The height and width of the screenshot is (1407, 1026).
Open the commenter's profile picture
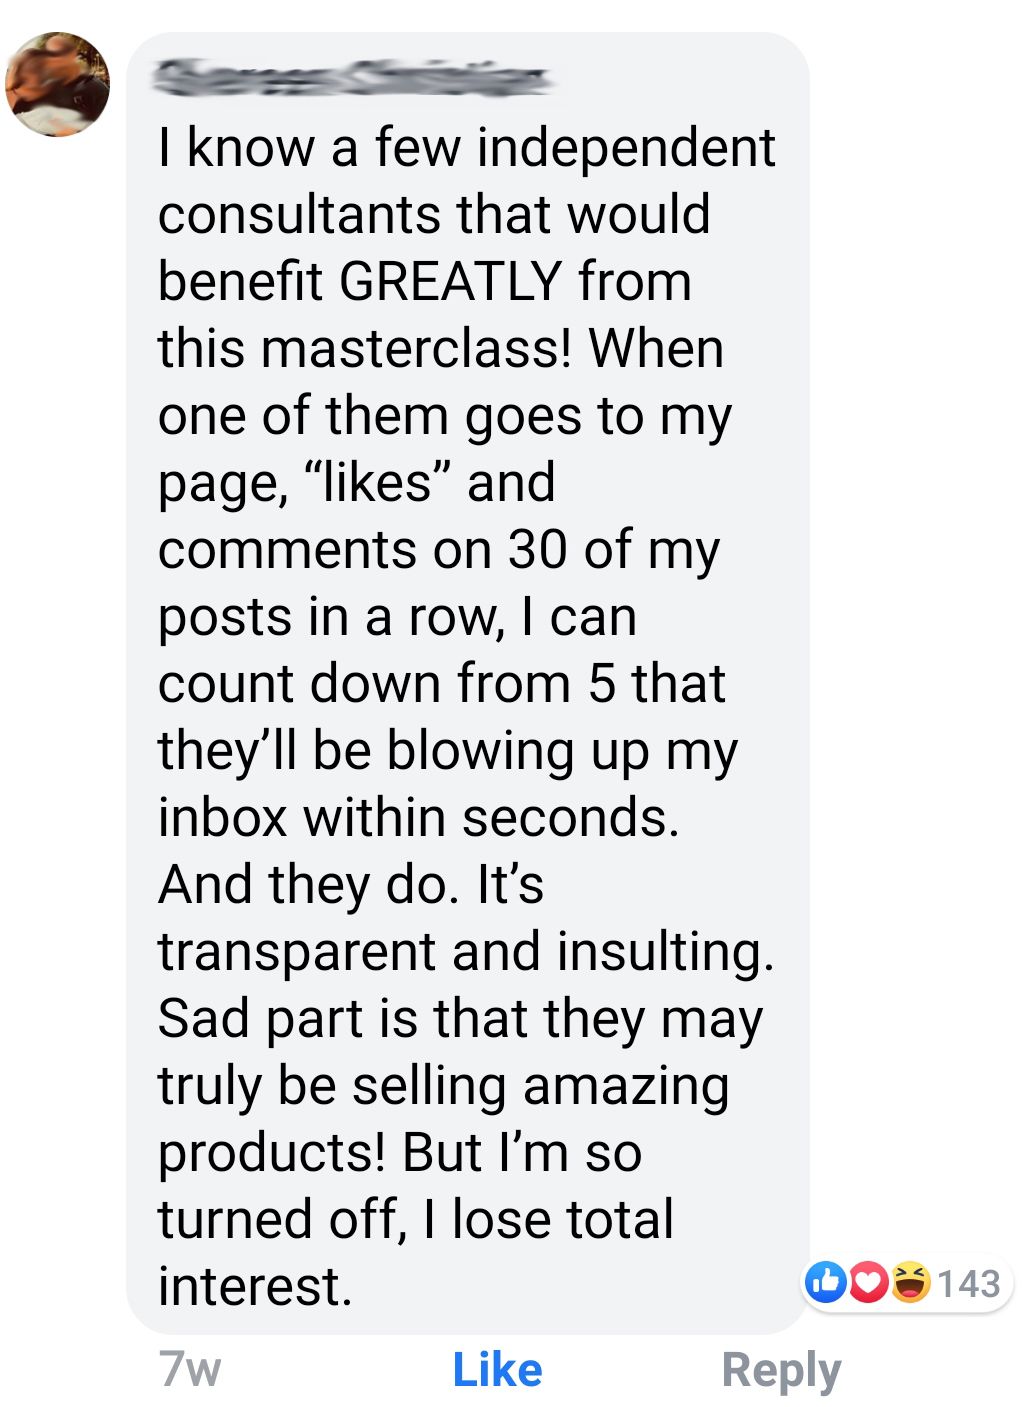[x=57, y=84]
